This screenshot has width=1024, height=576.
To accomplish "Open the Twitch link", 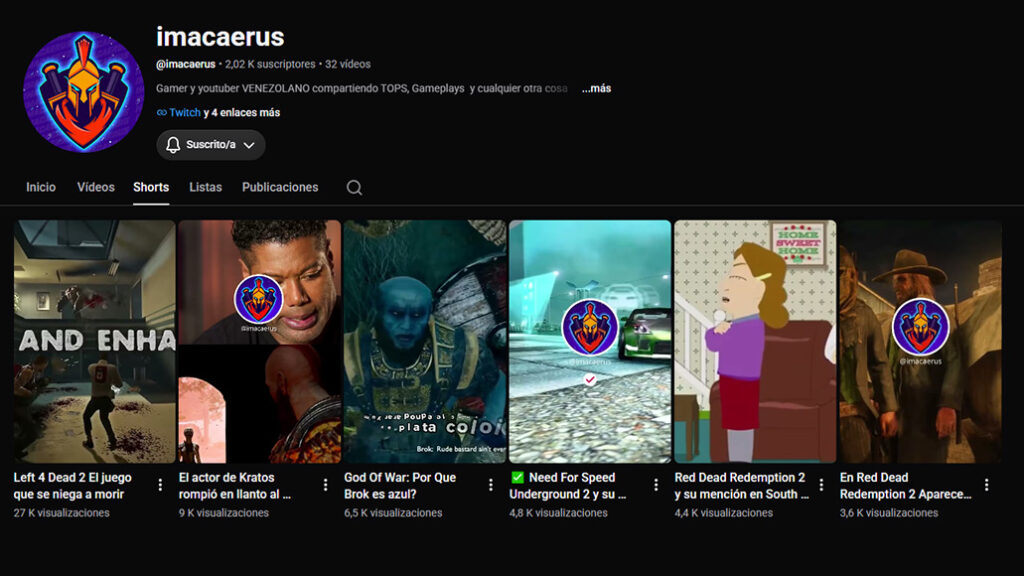I will coord(185,112).
